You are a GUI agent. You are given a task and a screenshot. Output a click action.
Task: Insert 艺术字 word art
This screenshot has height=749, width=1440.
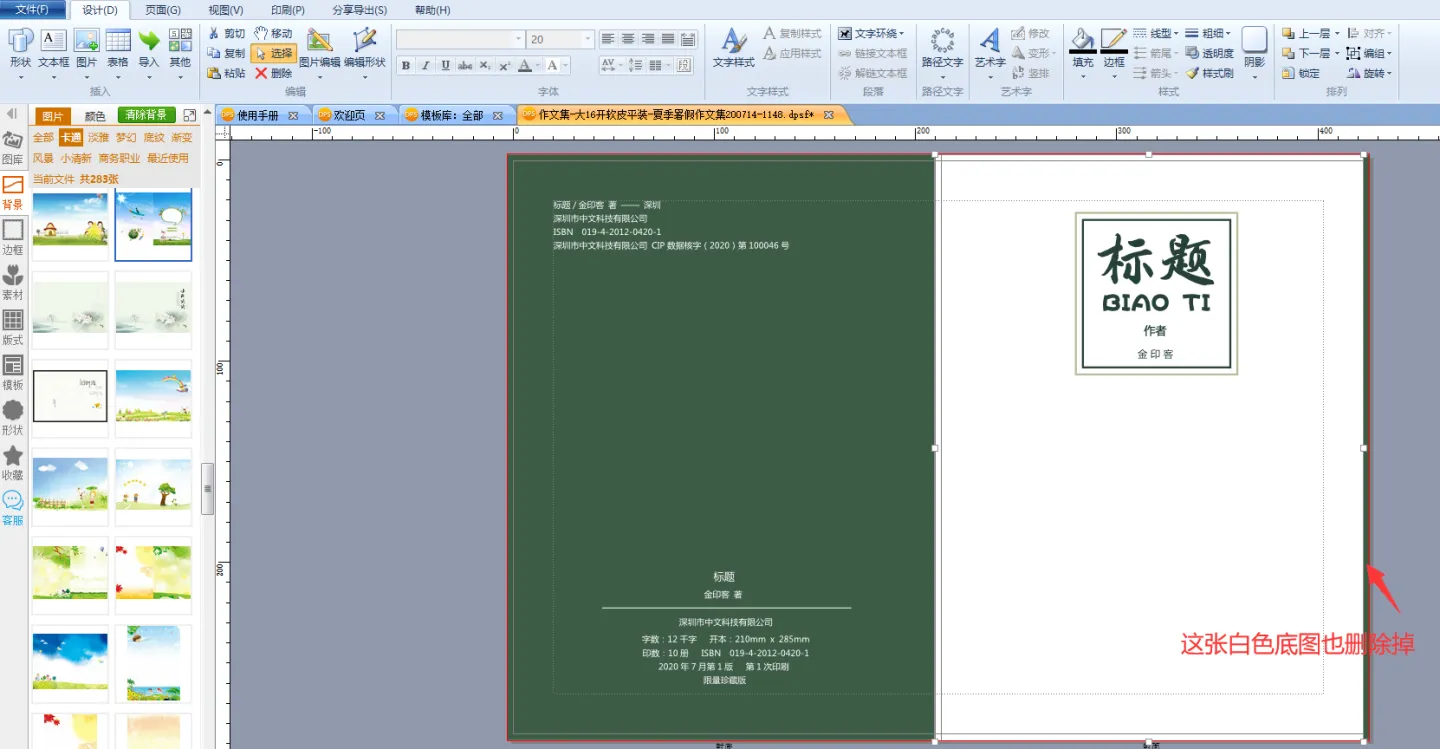pyautogui.click(x=990, y=47)
